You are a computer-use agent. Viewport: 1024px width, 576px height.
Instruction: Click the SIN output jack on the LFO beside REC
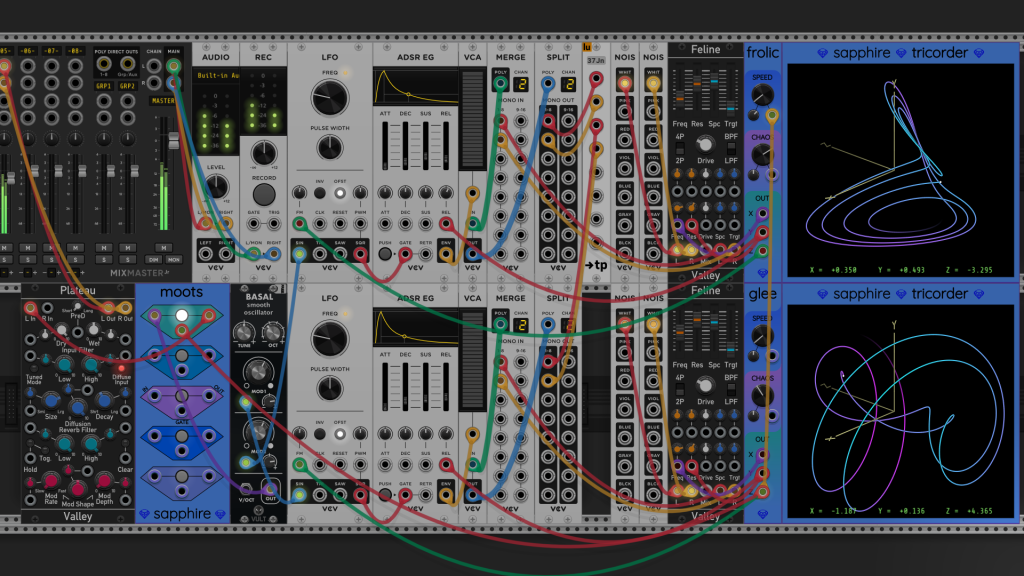(299, 254)
